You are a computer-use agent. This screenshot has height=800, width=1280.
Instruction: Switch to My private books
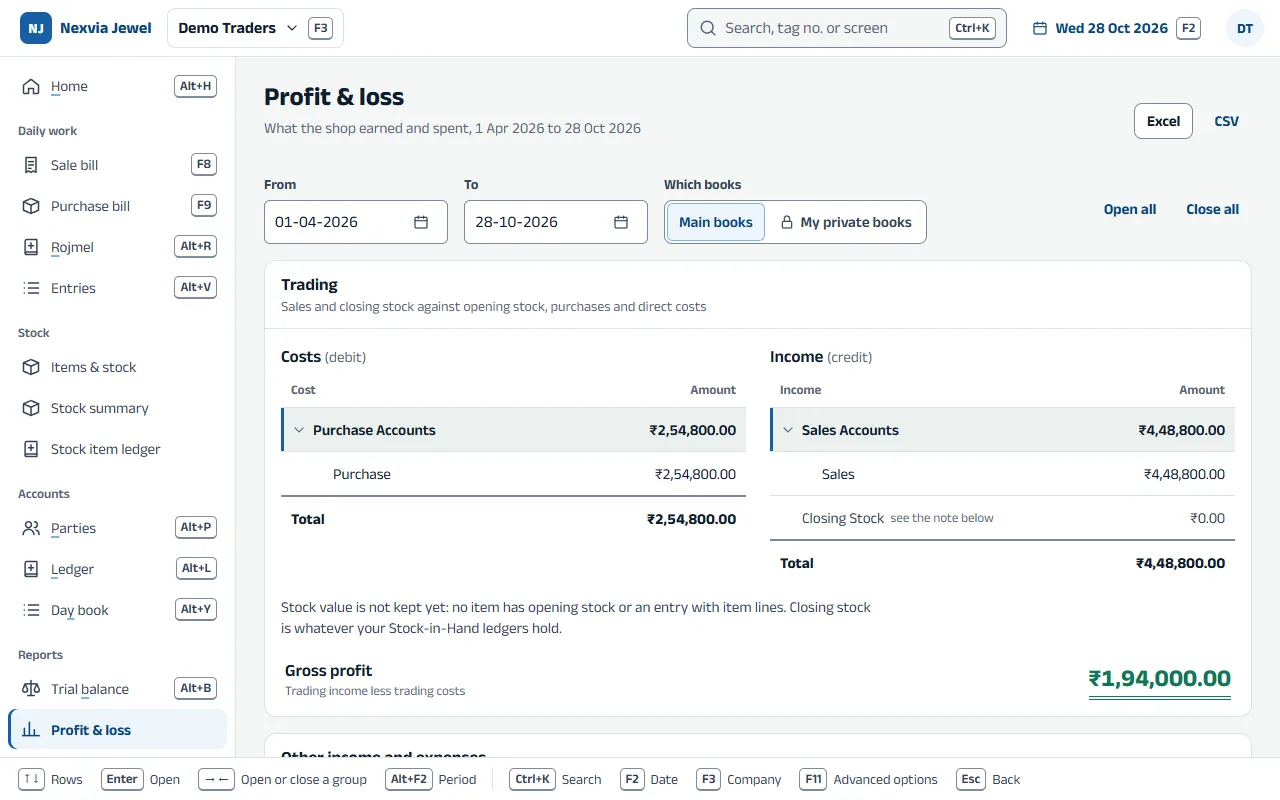point(846,222)
